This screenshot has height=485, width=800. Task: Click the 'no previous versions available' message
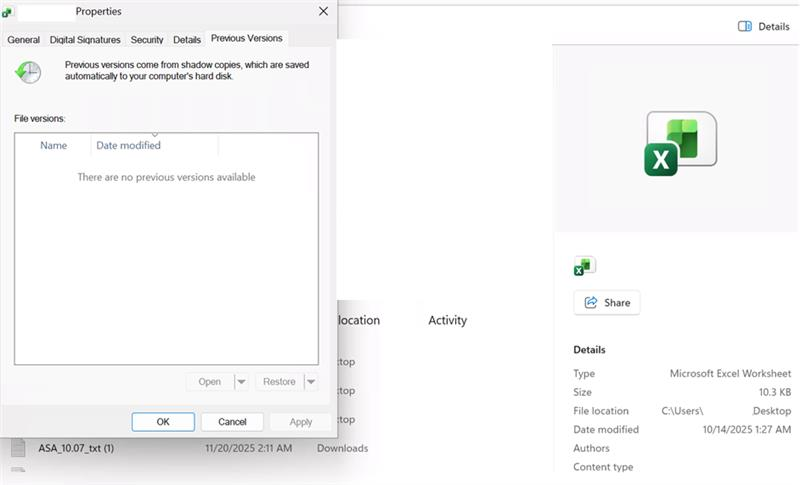click(x=166, y=177)
